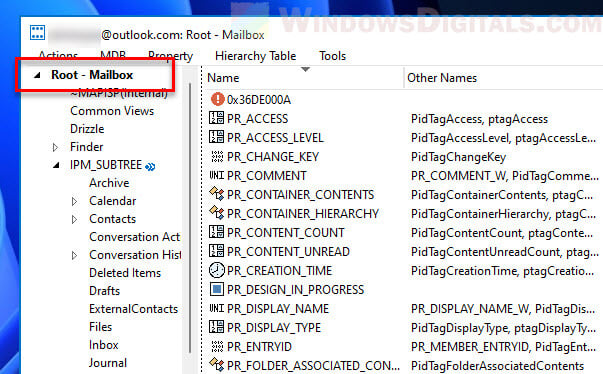The height and width of the screenshot is (374, 603).
Task: Select the Drizzle folder
Action: pos(87,129)
